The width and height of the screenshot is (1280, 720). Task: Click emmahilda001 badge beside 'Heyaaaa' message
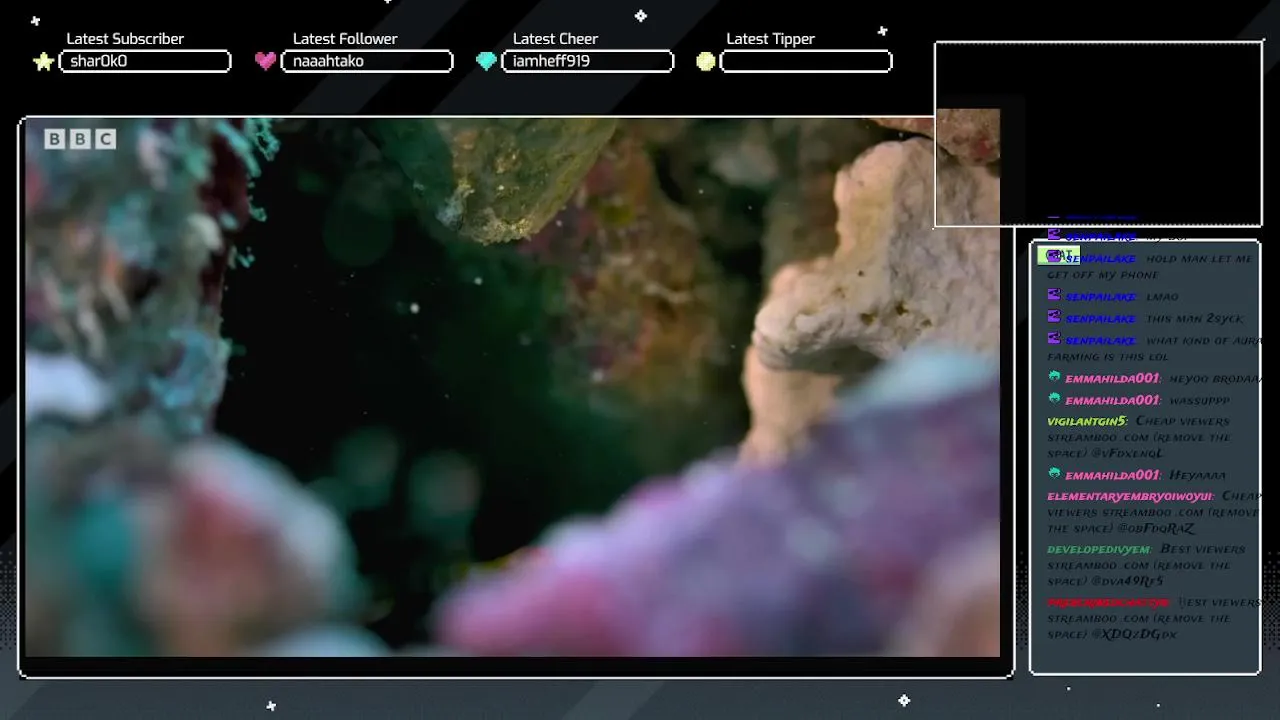click(1054, 473)
